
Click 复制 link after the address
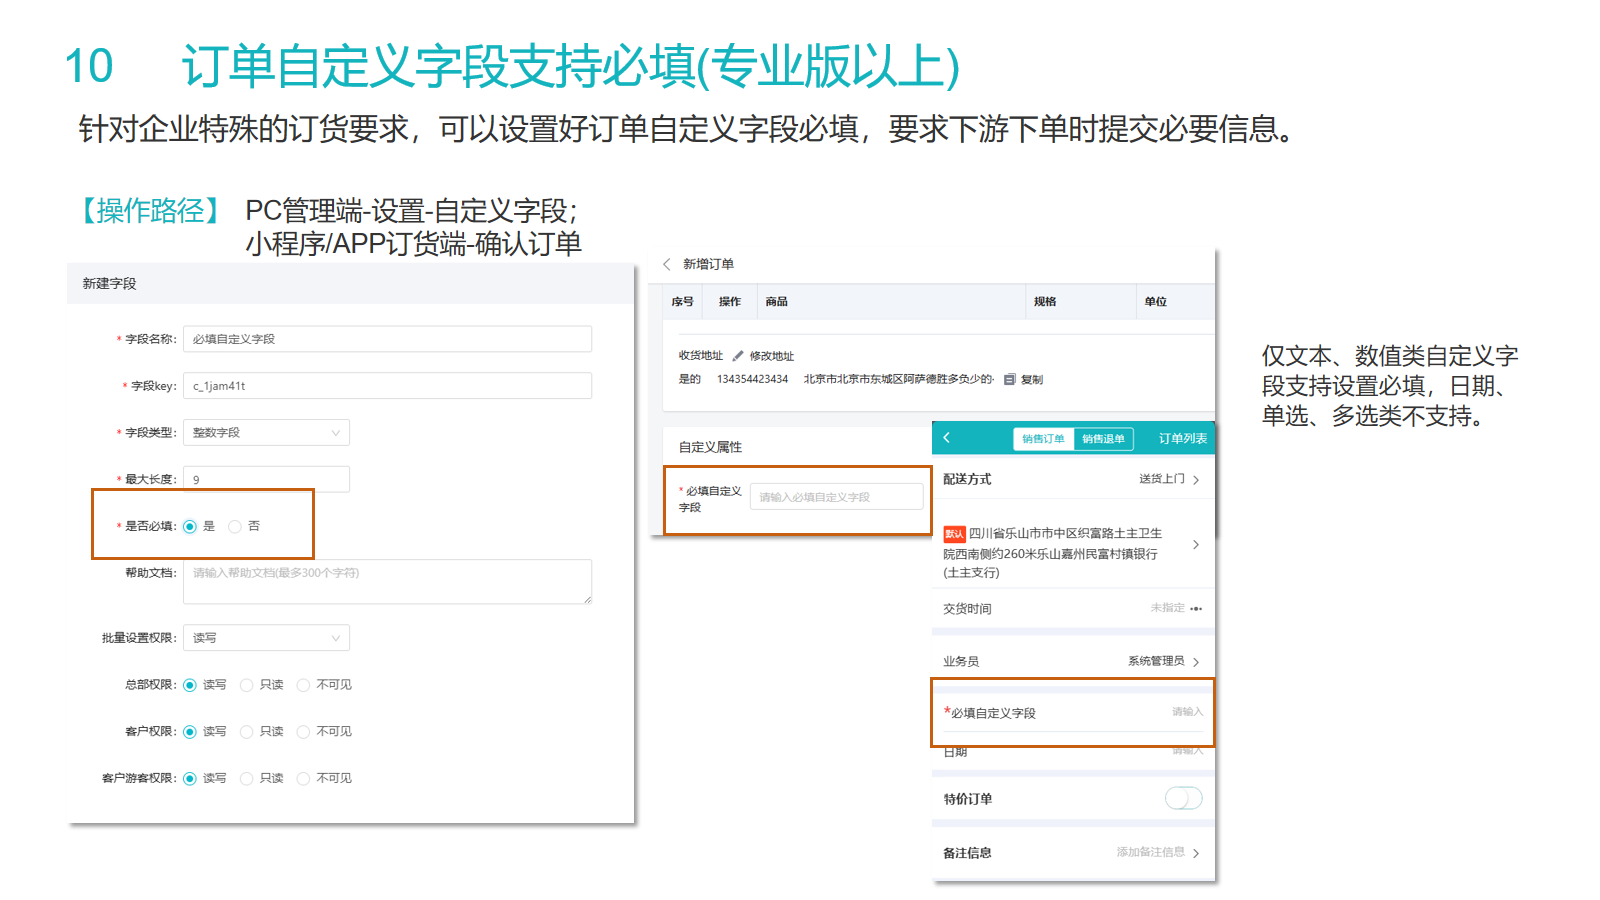(1032, 380)
